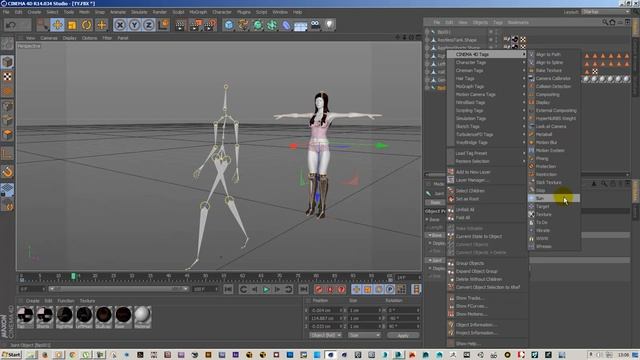Click Make Editable icon in left sidebar

click(7, 43)
